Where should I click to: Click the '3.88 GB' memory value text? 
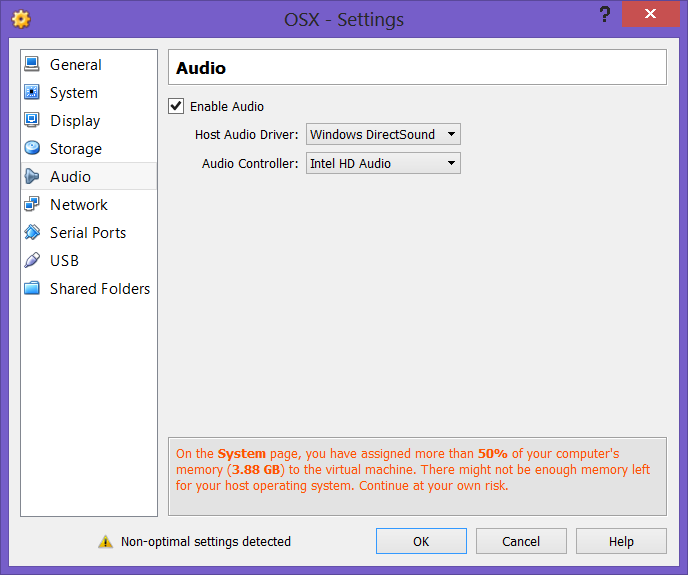256,470
